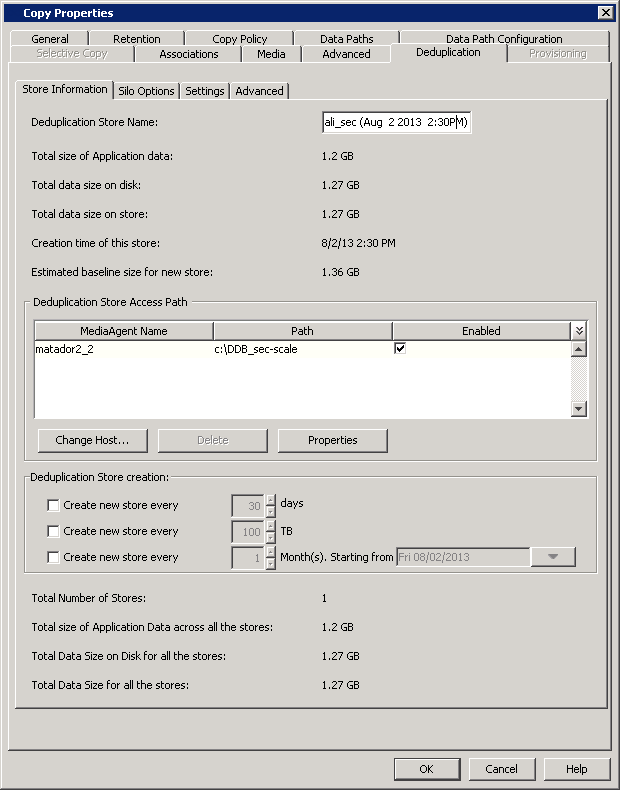Open the Starting from date dropdown
Screen dimensions: 620x790
click(553, 557)
